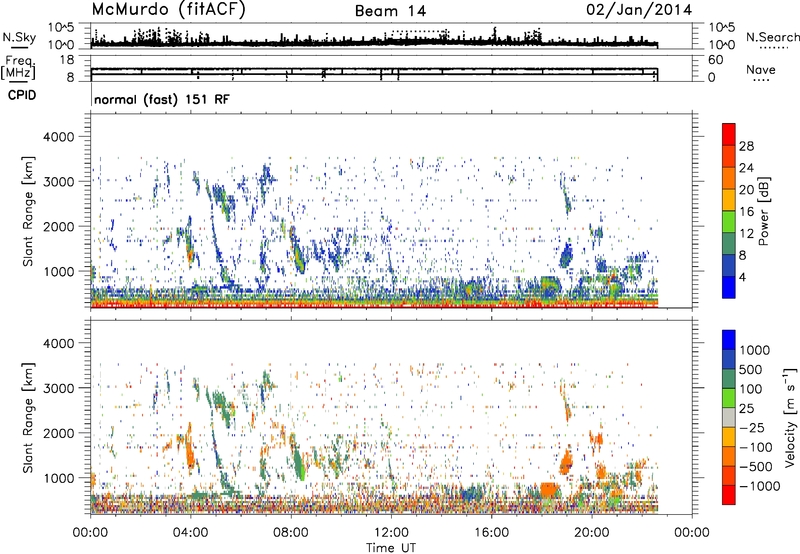Click the "4" power colorbar value

tap(742, 278)
